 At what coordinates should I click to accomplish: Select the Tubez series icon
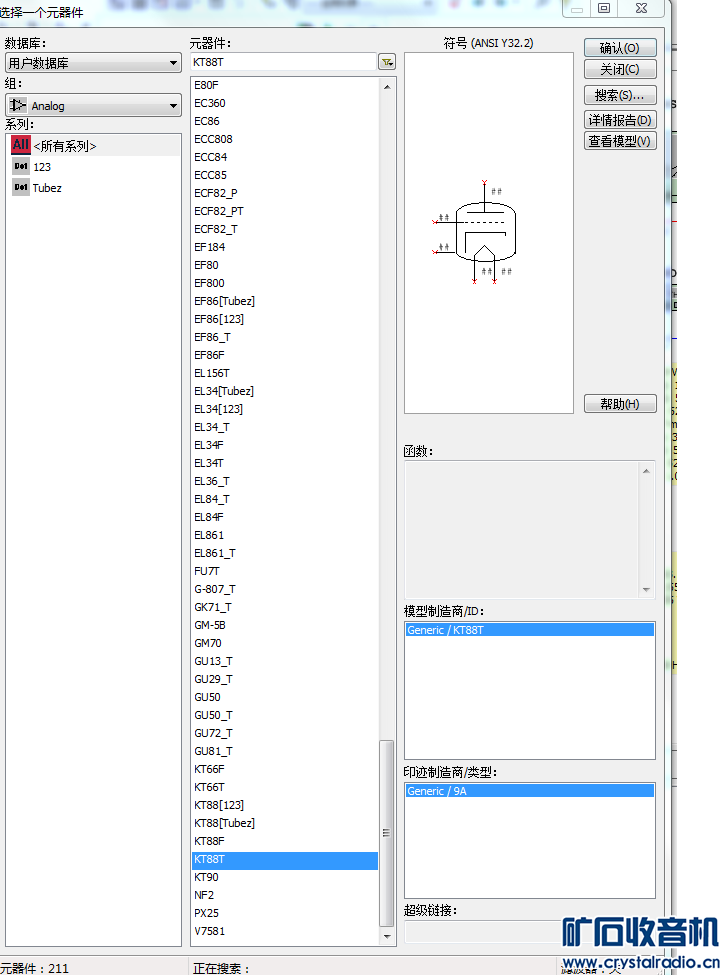[x=21, y=188]
